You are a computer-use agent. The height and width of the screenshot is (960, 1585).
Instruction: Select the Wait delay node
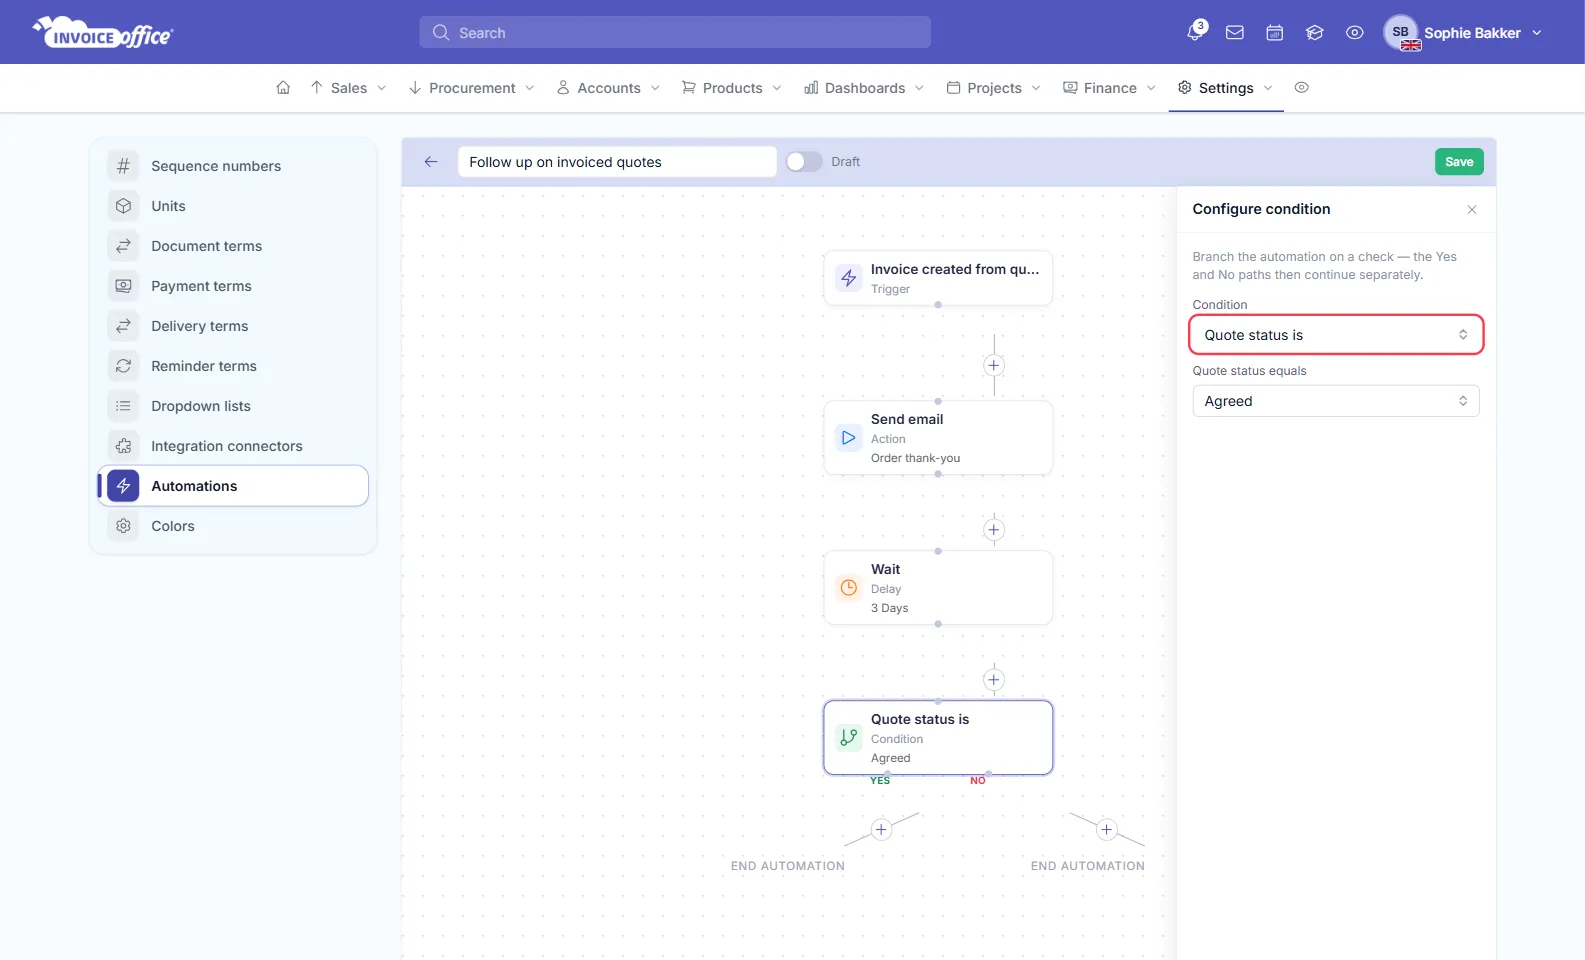[x=938, y=588]
